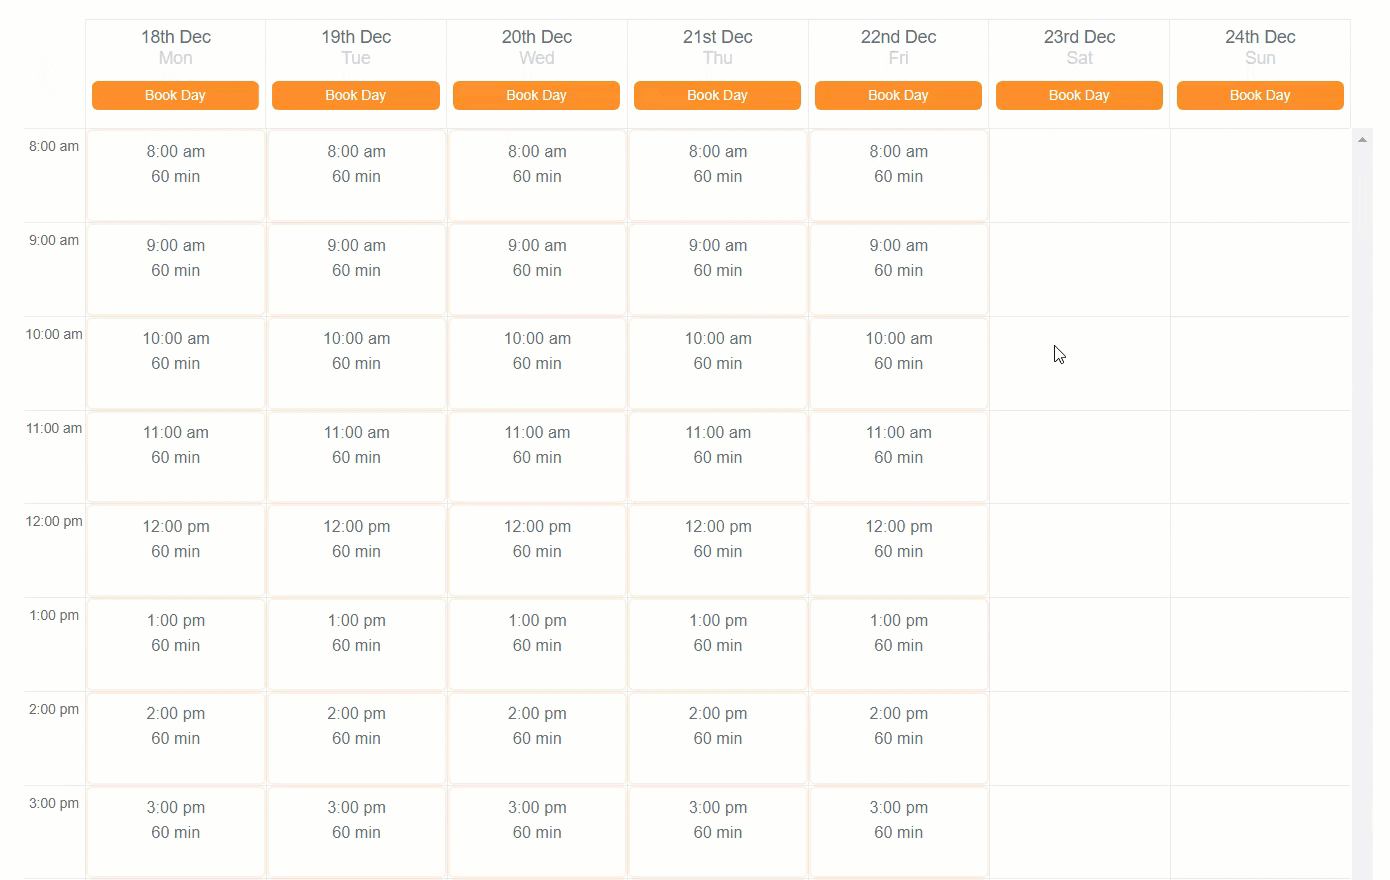Click Book Day for 20th Dec Wednesday
Screen dimensions: 1390x880
pyautogui.click(x=536, y=95)
